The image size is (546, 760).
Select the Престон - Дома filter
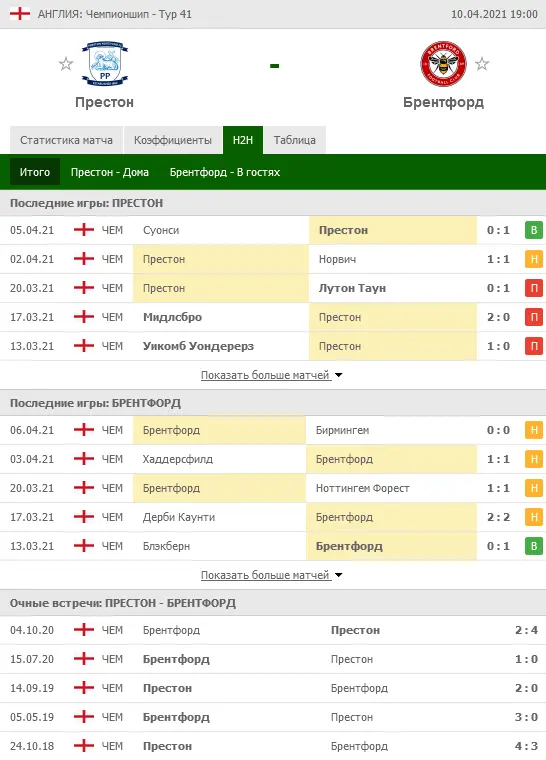coord(110,172)
